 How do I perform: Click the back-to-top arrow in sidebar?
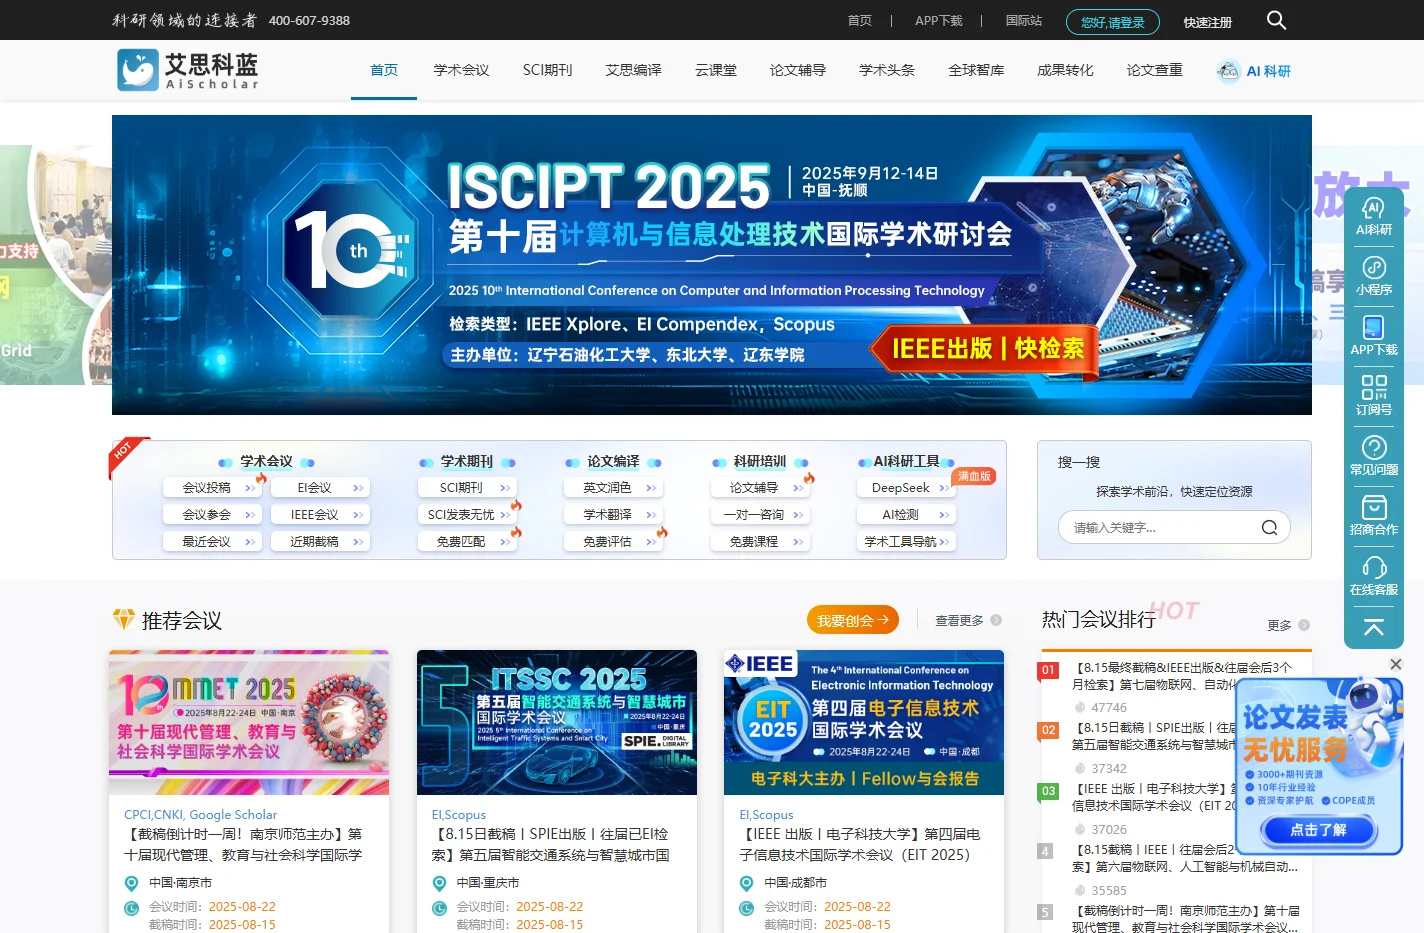click(1374, 628)
